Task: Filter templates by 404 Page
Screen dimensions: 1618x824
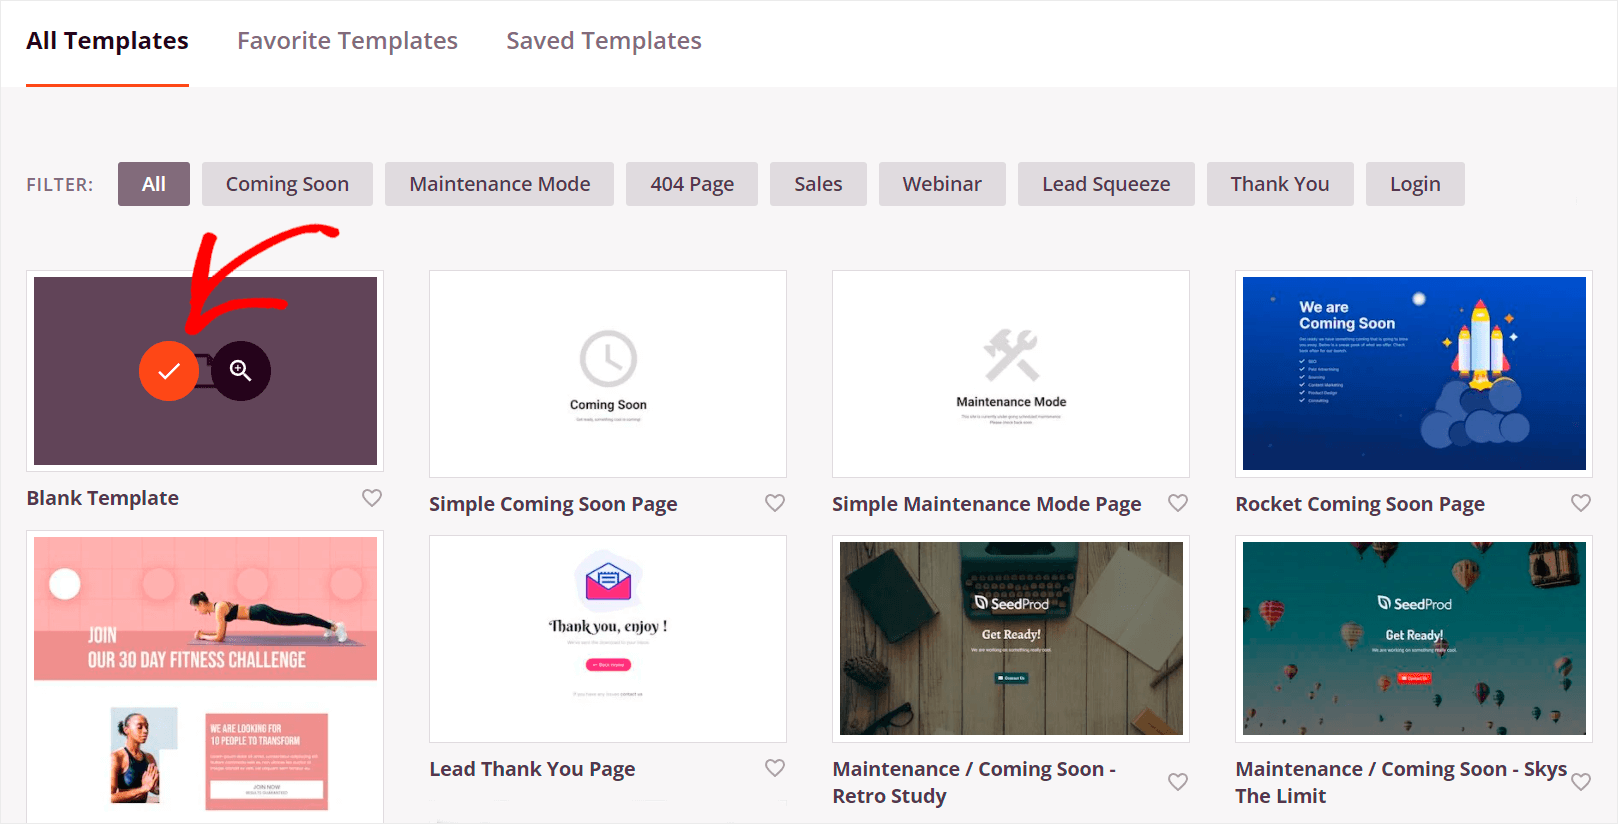Action: point(692,184)
